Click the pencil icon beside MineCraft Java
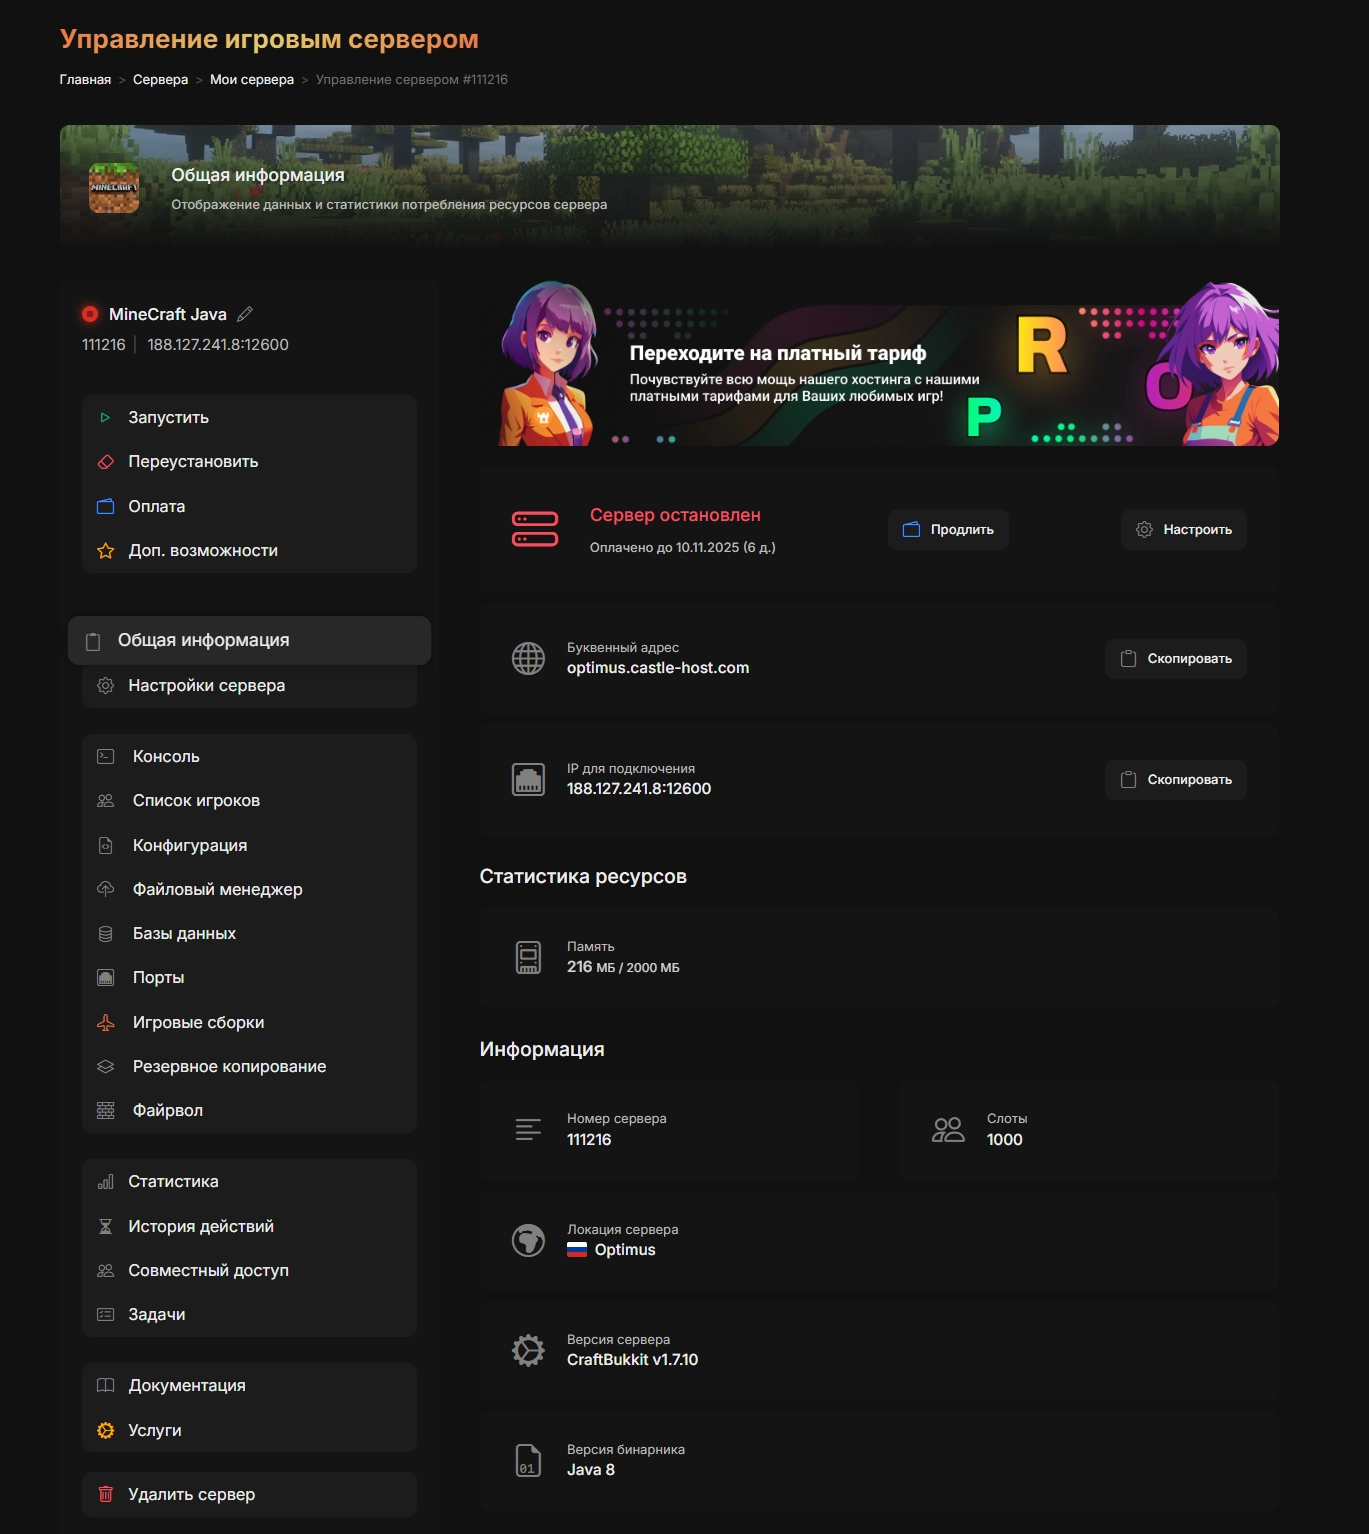The height and width of the screenshot is (1534, 1369). [245, 314]
